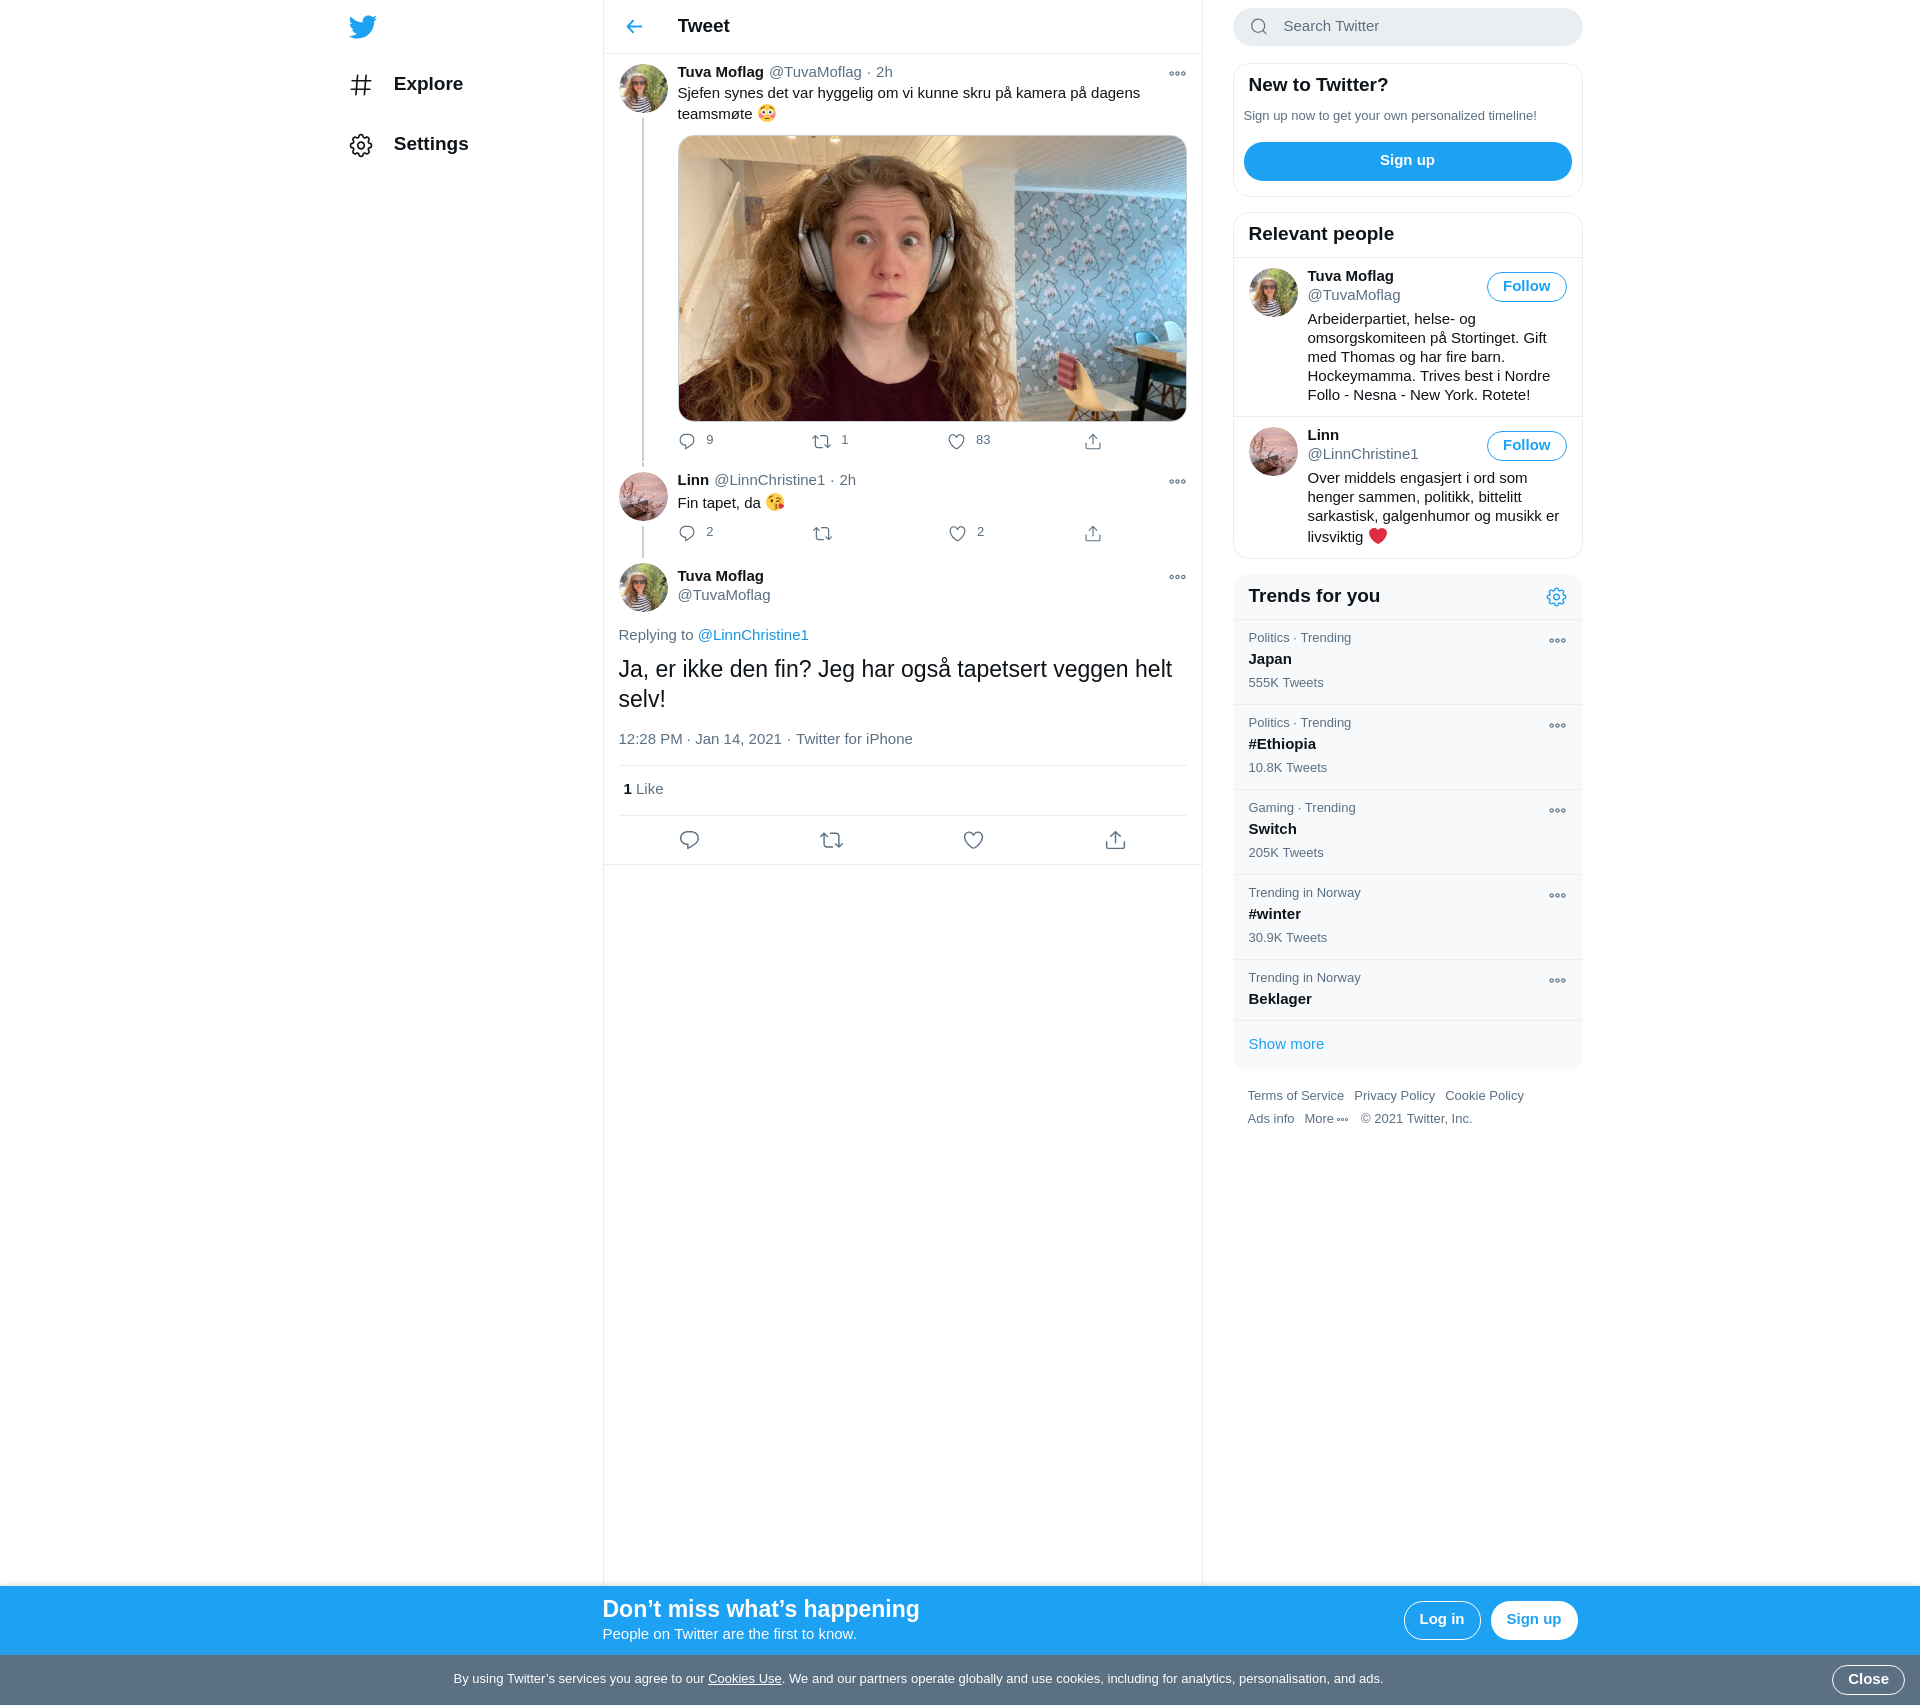Open Settings in left sidebar
The image size is (1920, 1705).
(430, 144)
